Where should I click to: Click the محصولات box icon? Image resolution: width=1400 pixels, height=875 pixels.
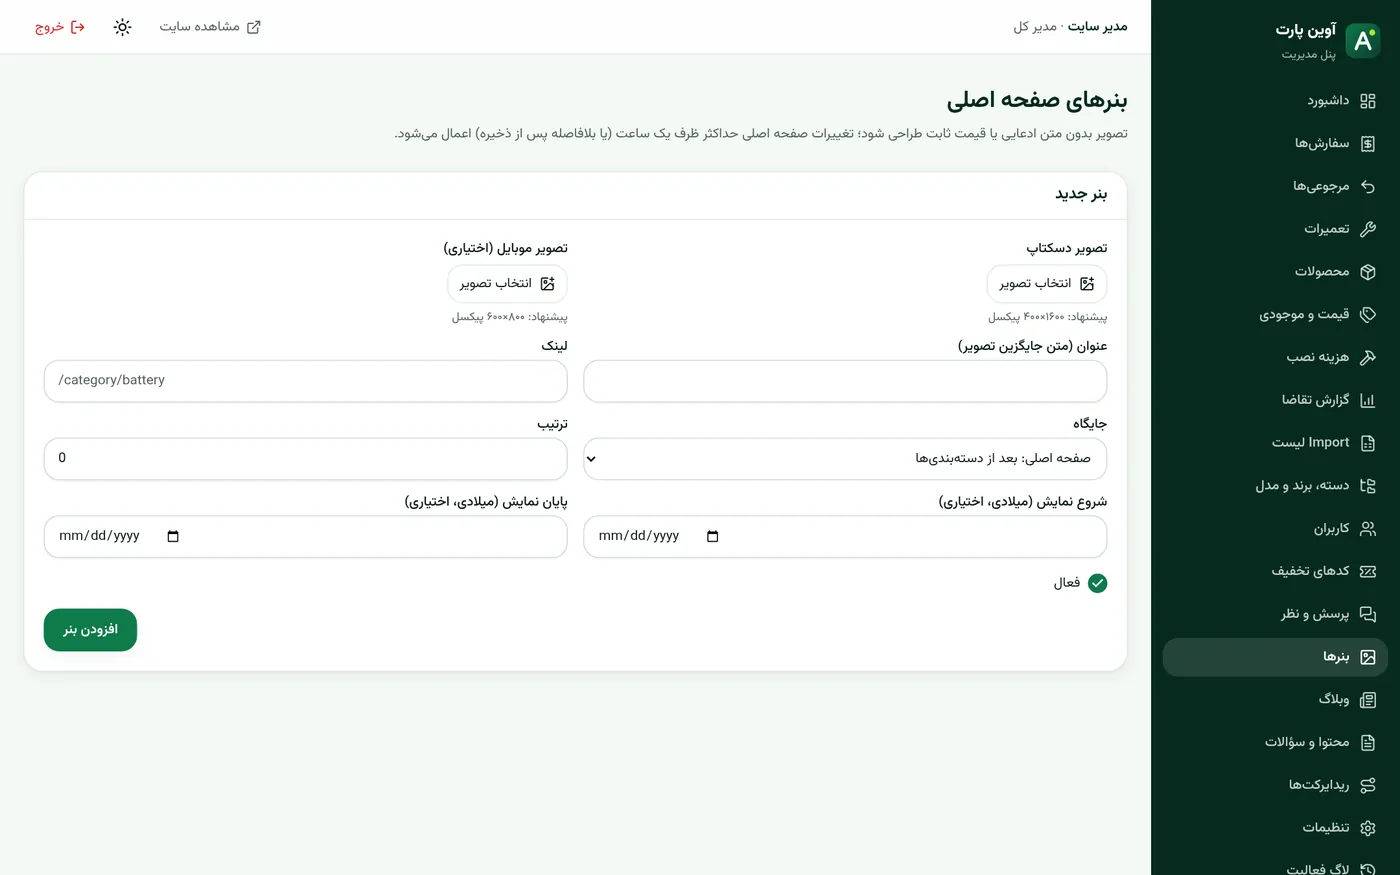(1368, 272)
